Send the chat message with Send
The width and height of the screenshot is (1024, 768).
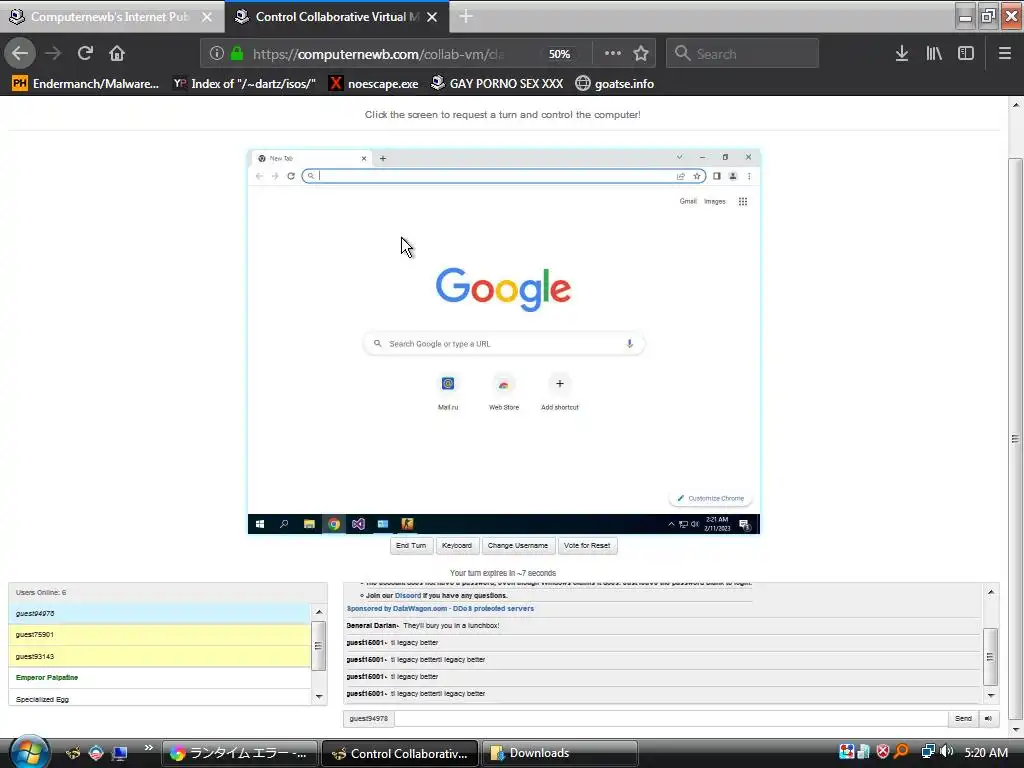[963, 718]
